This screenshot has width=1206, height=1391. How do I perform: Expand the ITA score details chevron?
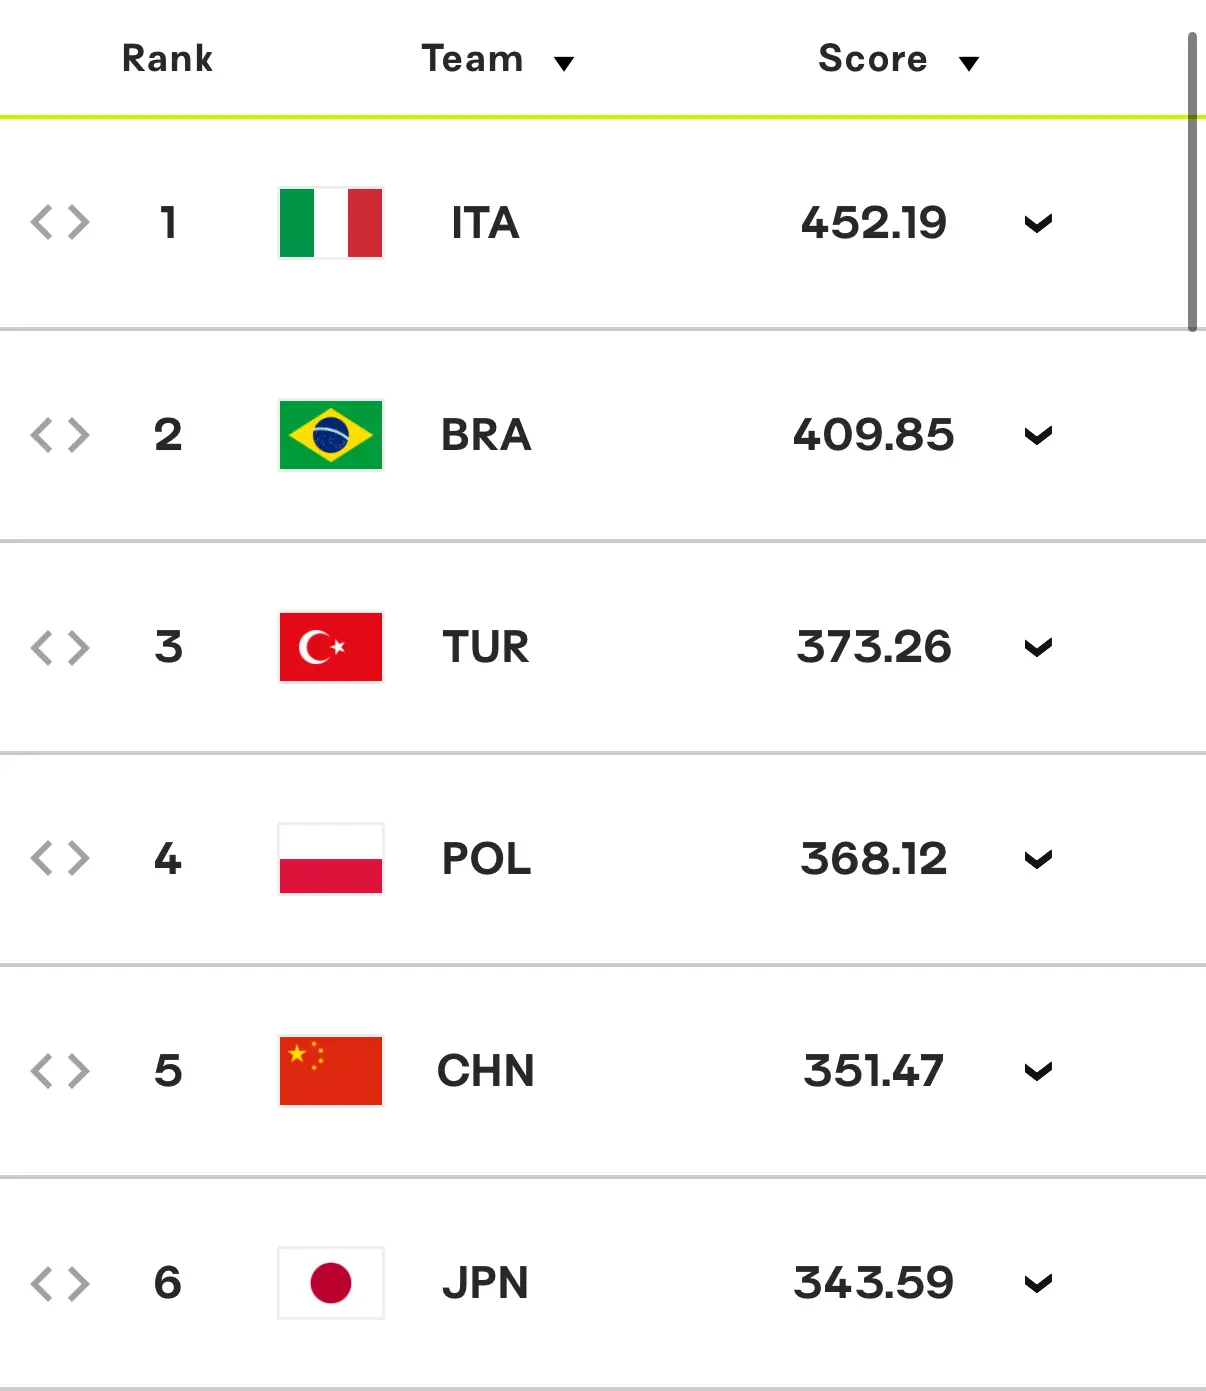coord(1038,224)
